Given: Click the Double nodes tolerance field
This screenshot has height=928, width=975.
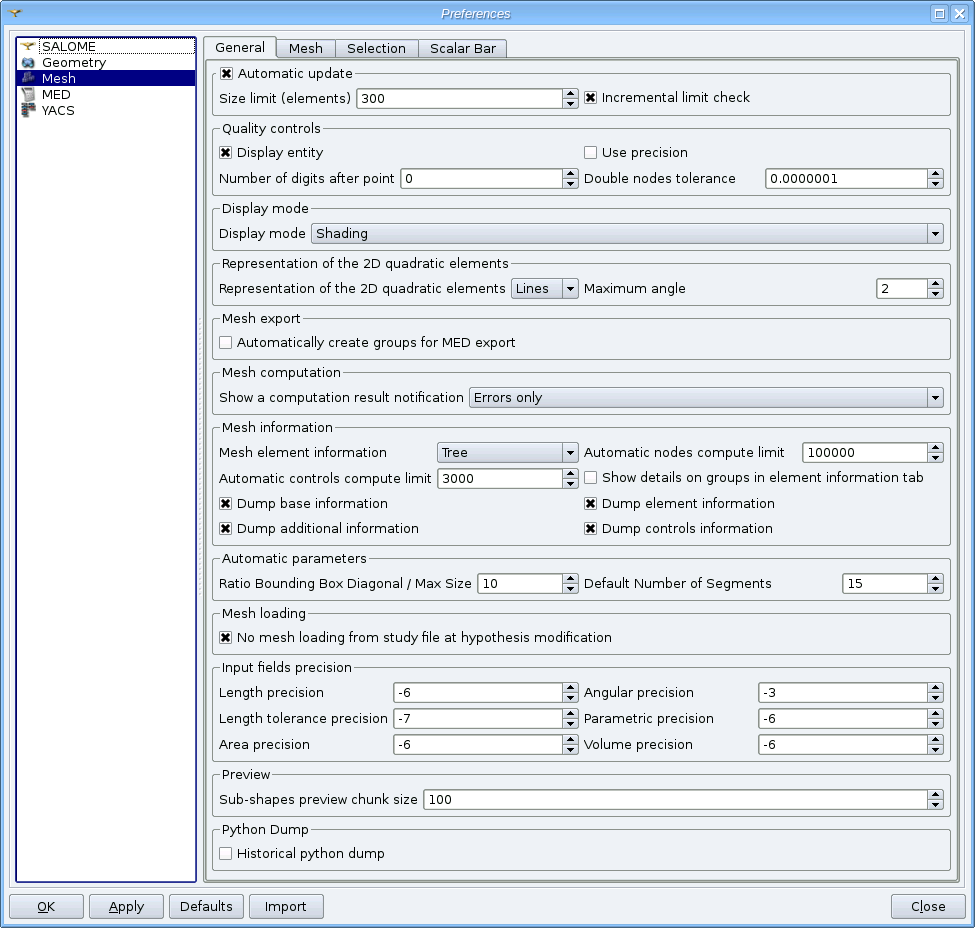Looking at the screenshot, I should 846,179.
